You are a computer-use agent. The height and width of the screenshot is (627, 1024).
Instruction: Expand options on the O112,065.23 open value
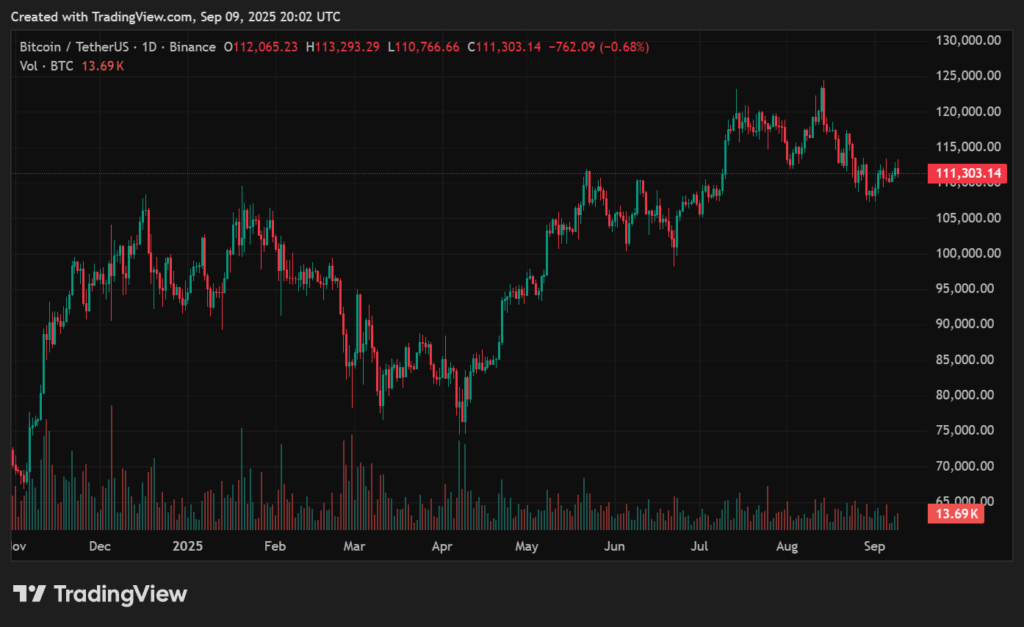260,46
